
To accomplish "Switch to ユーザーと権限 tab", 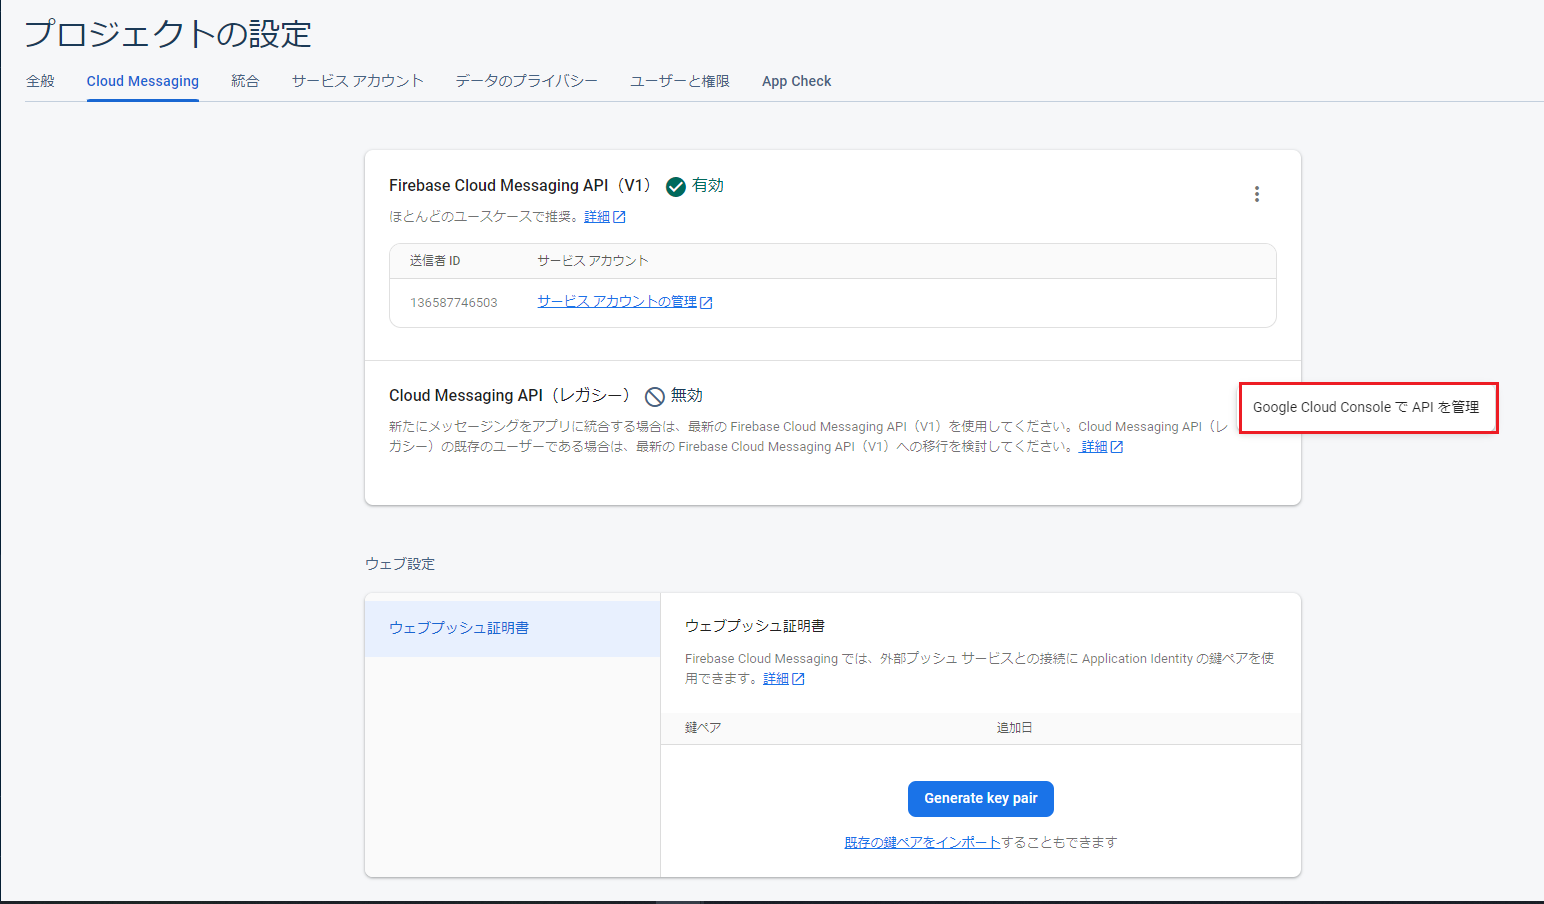I will [680, 81].
